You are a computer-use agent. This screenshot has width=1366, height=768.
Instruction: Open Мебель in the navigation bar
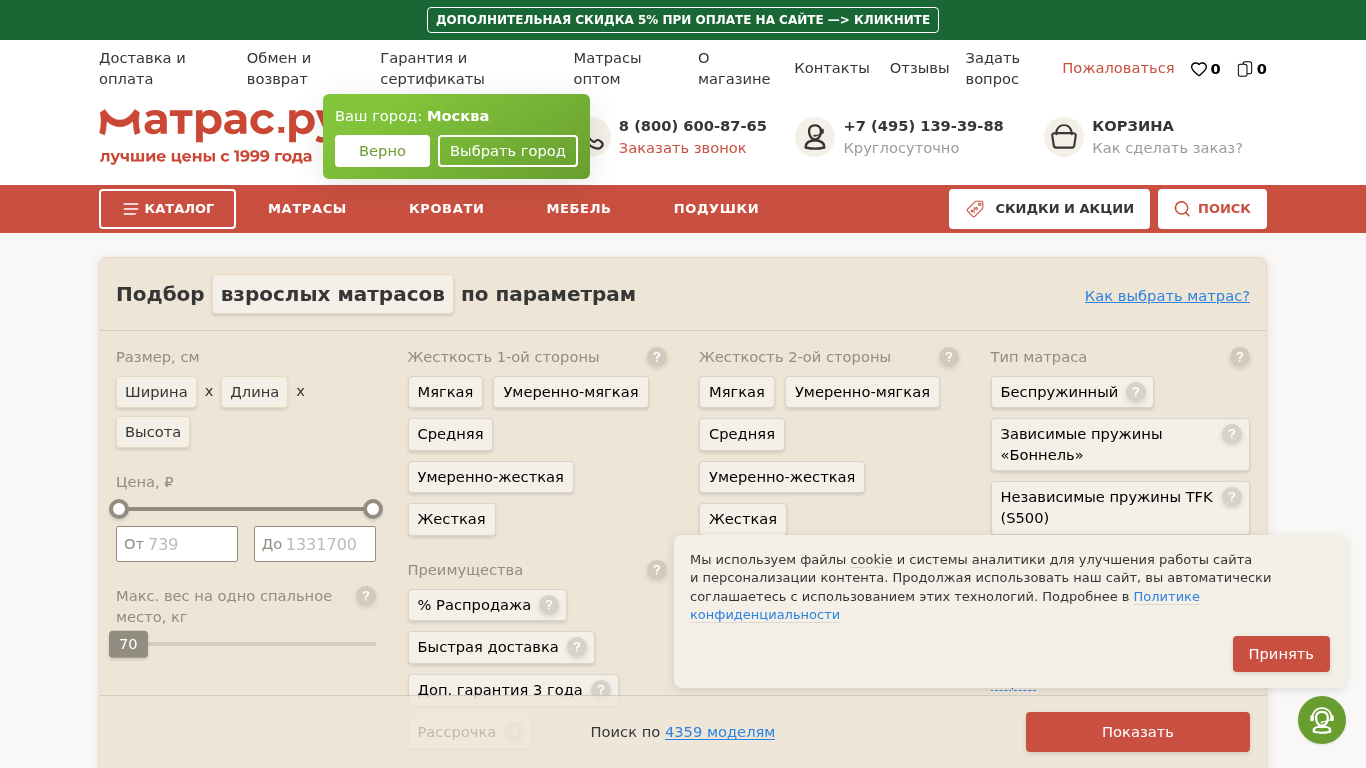(579, 209)
